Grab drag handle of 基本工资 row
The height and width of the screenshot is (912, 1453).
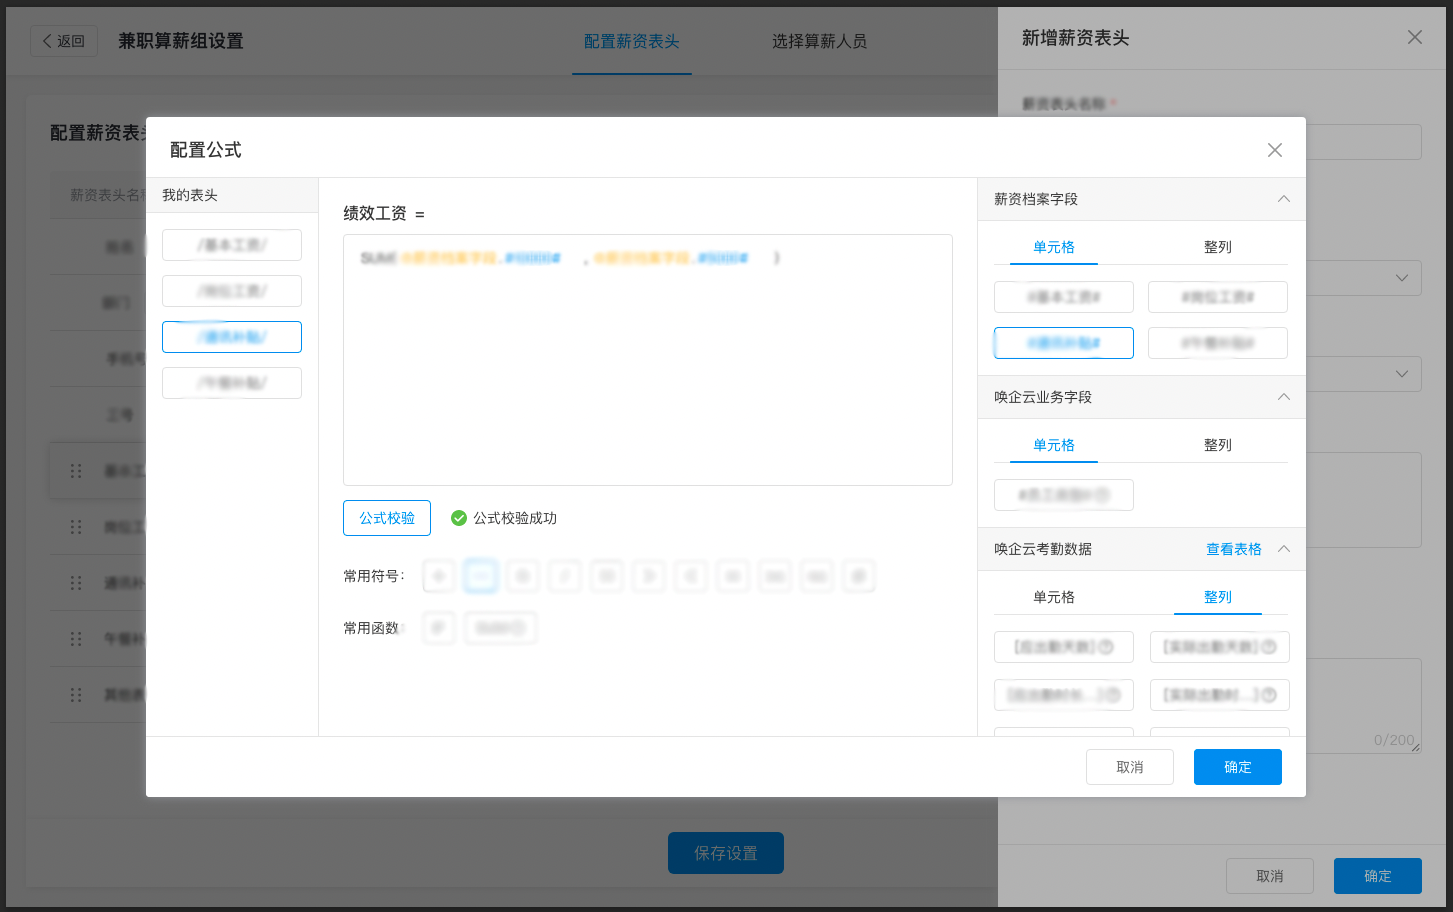pyautogui.click(x=76, y=471)
